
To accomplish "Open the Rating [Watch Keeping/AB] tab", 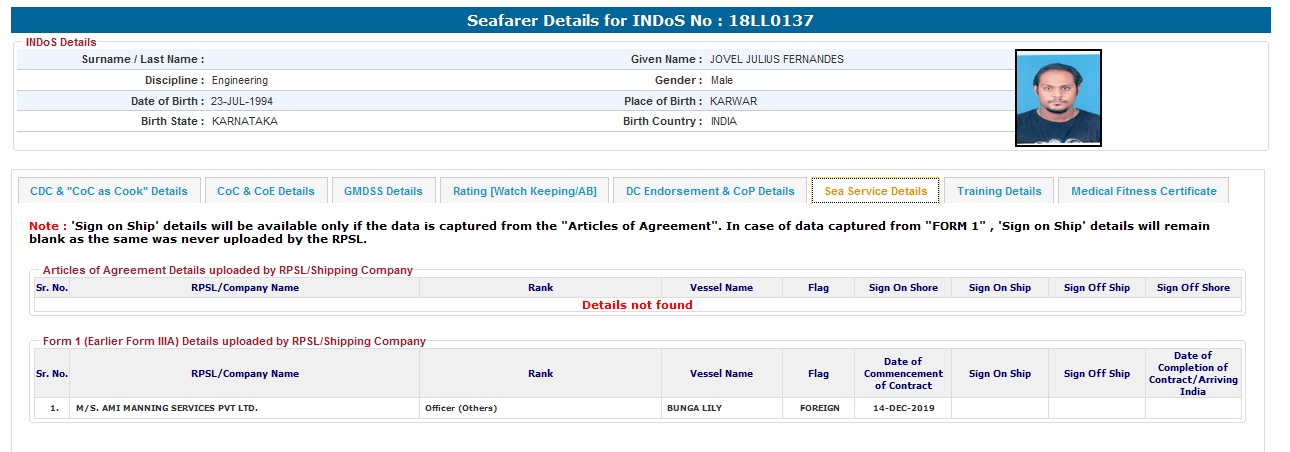I will click(x=524, y=191).
